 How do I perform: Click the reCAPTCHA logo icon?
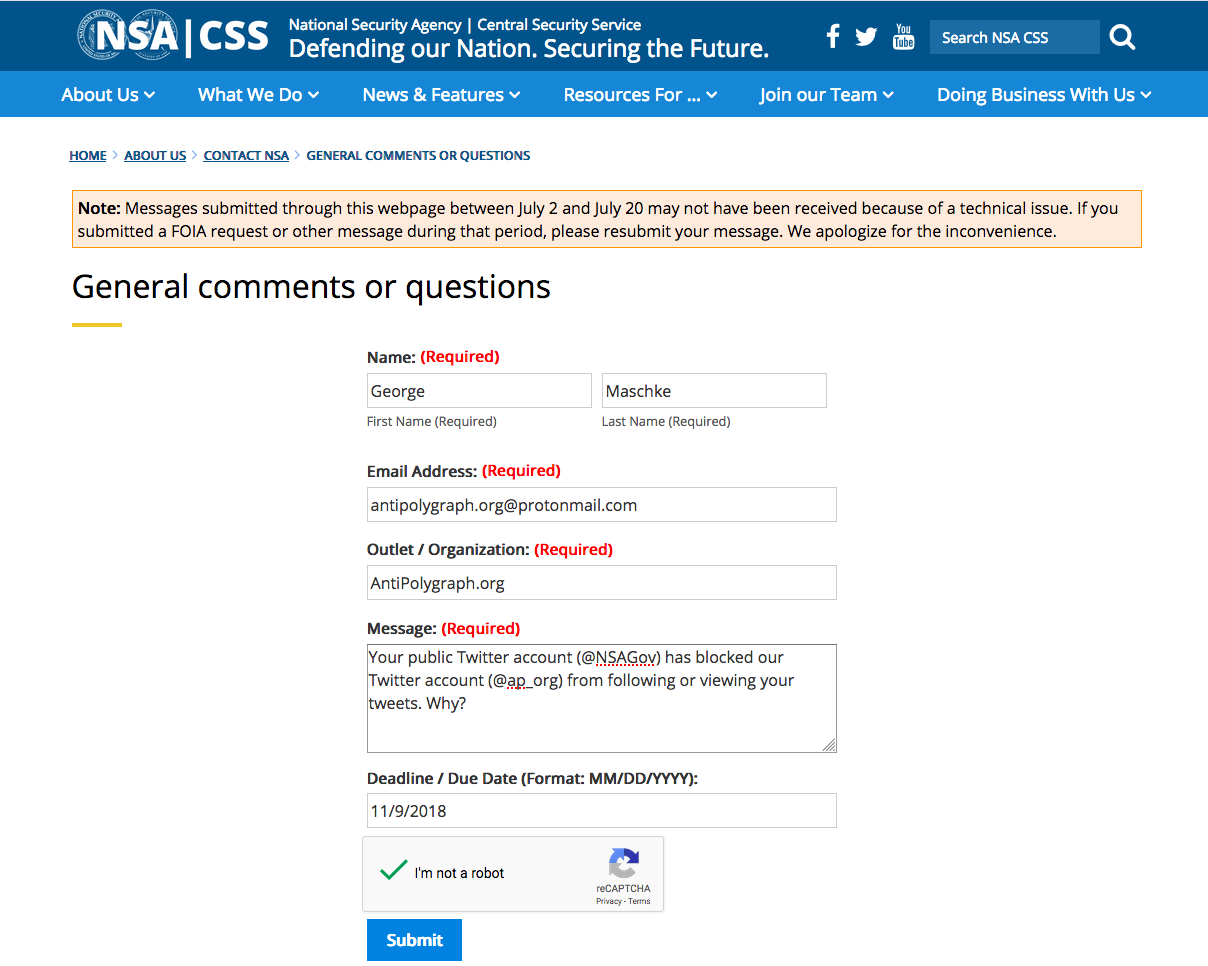(x=623, y=863)
